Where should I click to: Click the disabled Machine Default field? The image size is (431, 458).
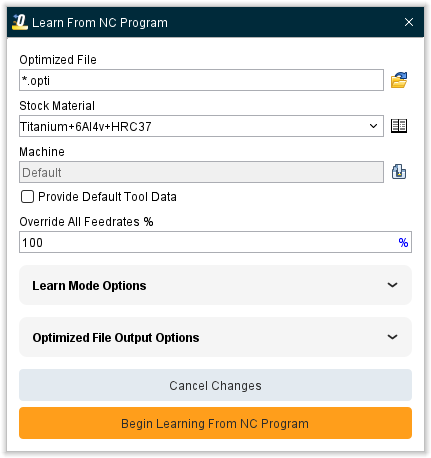click(x=201, y=172)
